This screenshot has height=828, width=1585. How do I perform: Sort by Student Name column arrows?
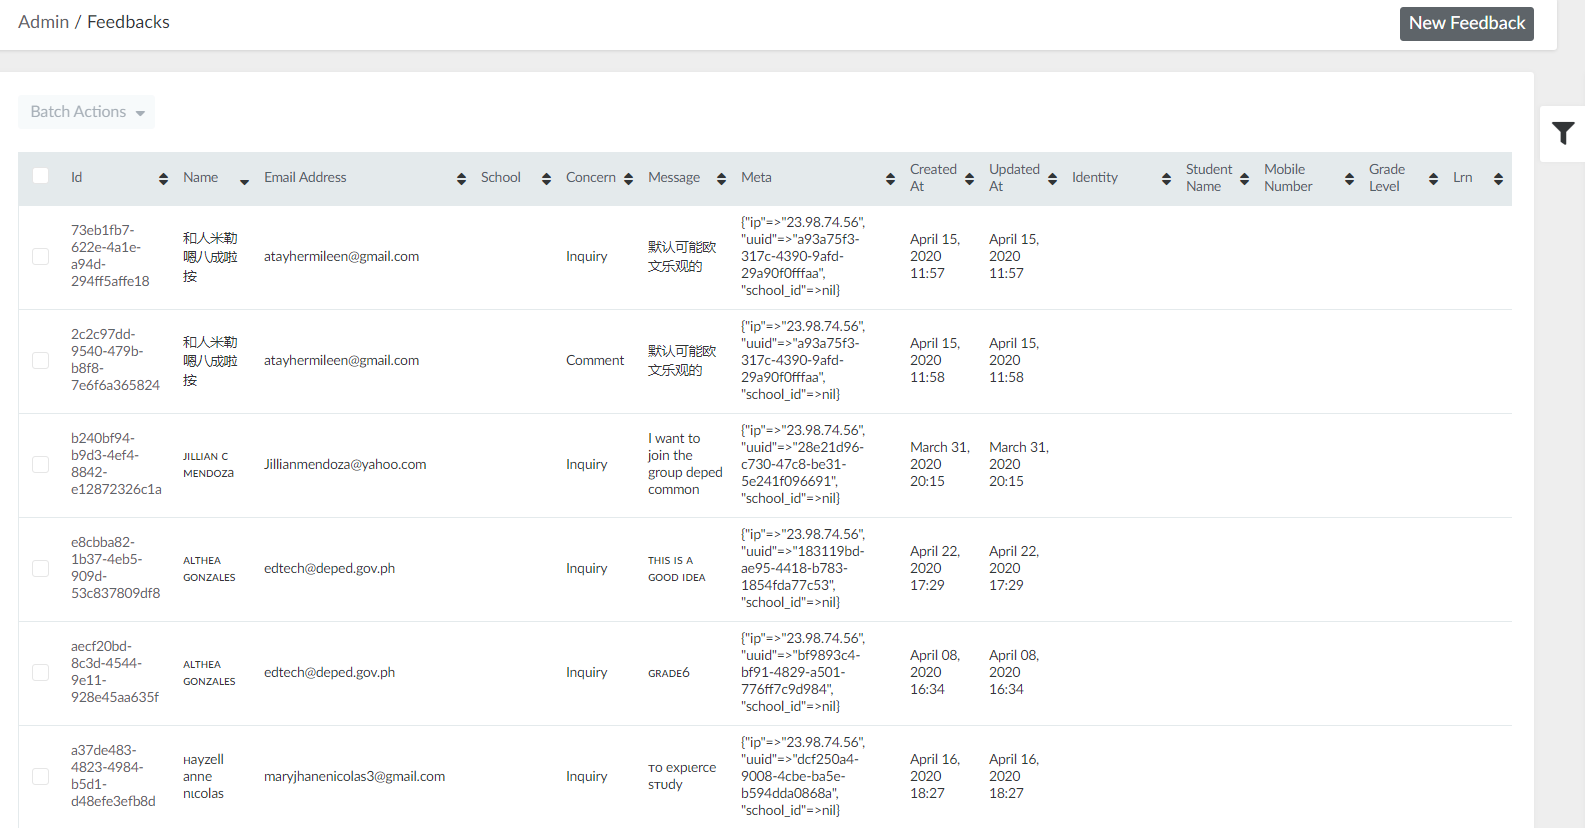point(1244,179)
